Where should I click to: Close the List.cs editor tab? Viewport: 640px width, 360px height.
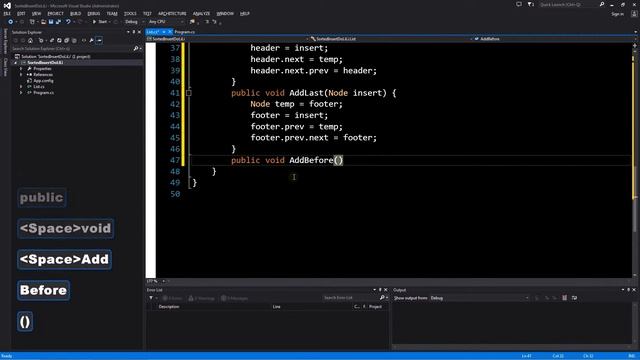(170, 32)
